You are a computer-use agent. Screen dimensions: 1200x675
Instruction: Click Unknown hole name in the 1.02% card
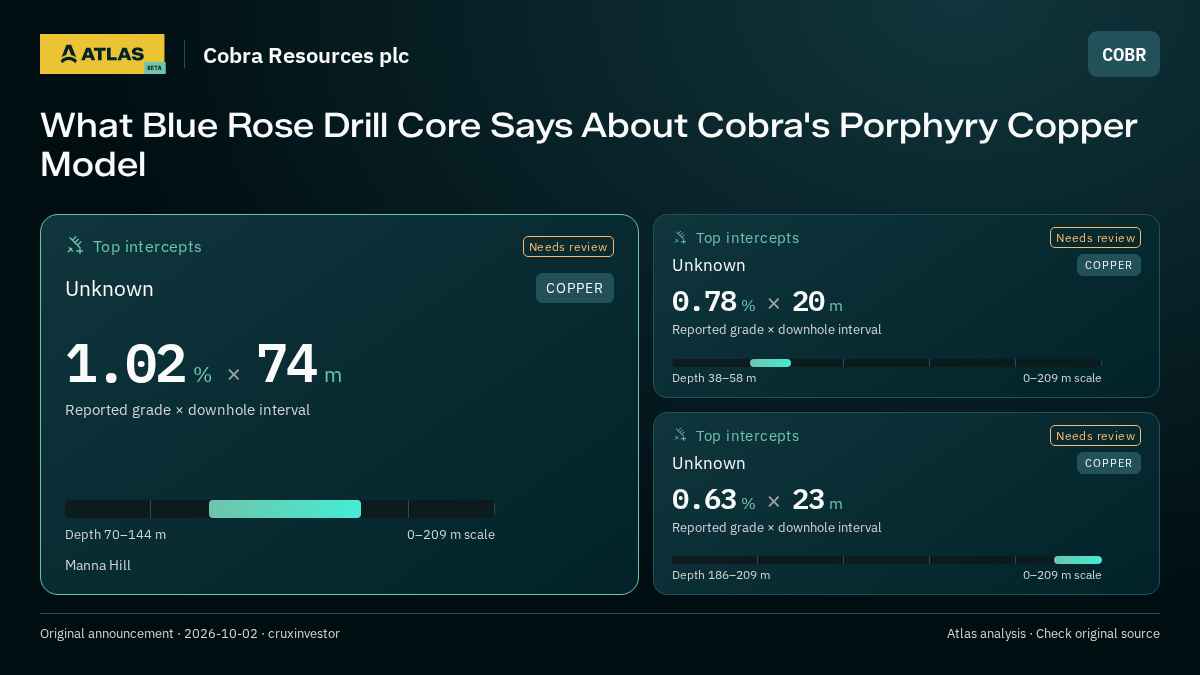109,289
